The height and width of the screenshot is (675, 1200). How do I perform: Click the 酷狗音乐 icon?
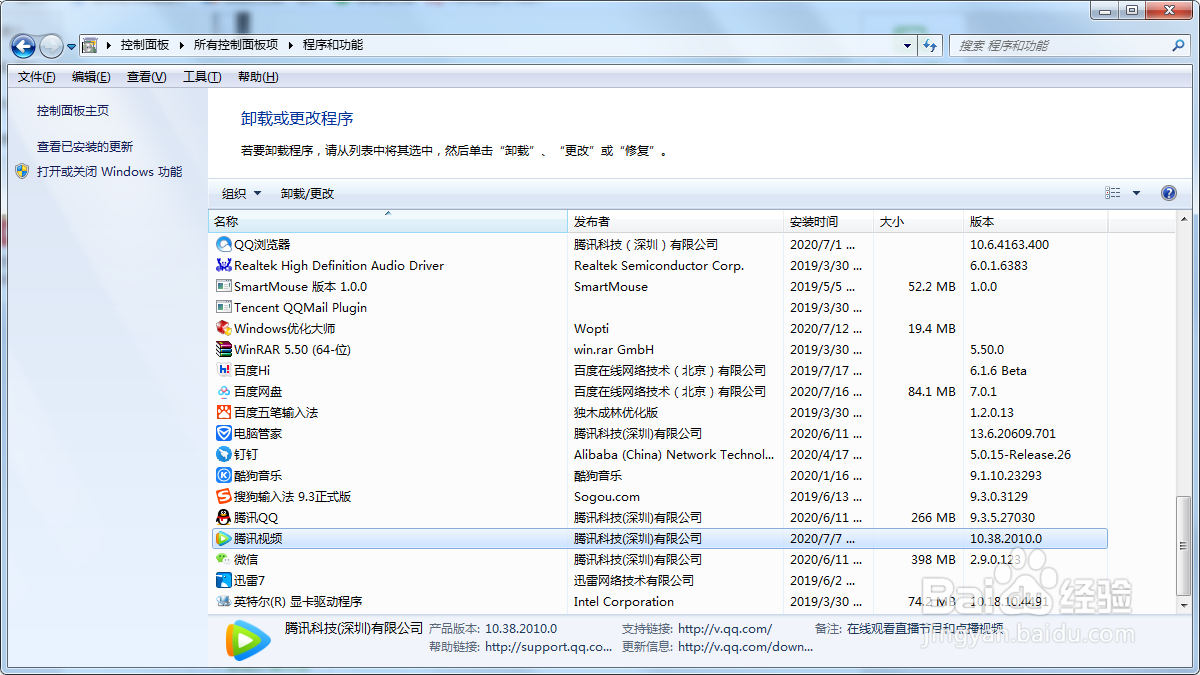[224, 475]
